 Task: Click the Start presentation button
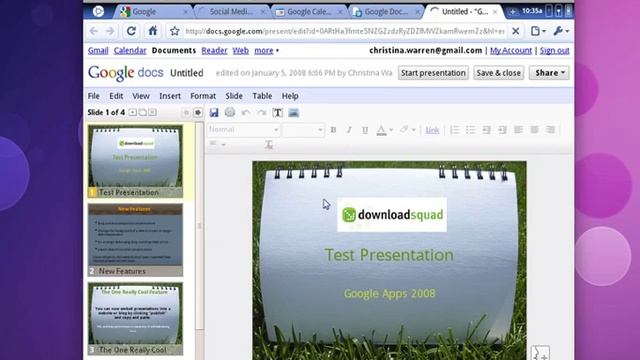tap(433, 73)
